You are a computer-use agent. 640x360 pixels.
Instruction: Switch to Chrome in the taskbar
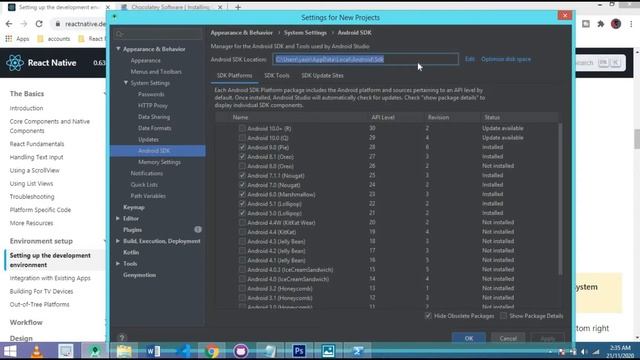point(211,351)
